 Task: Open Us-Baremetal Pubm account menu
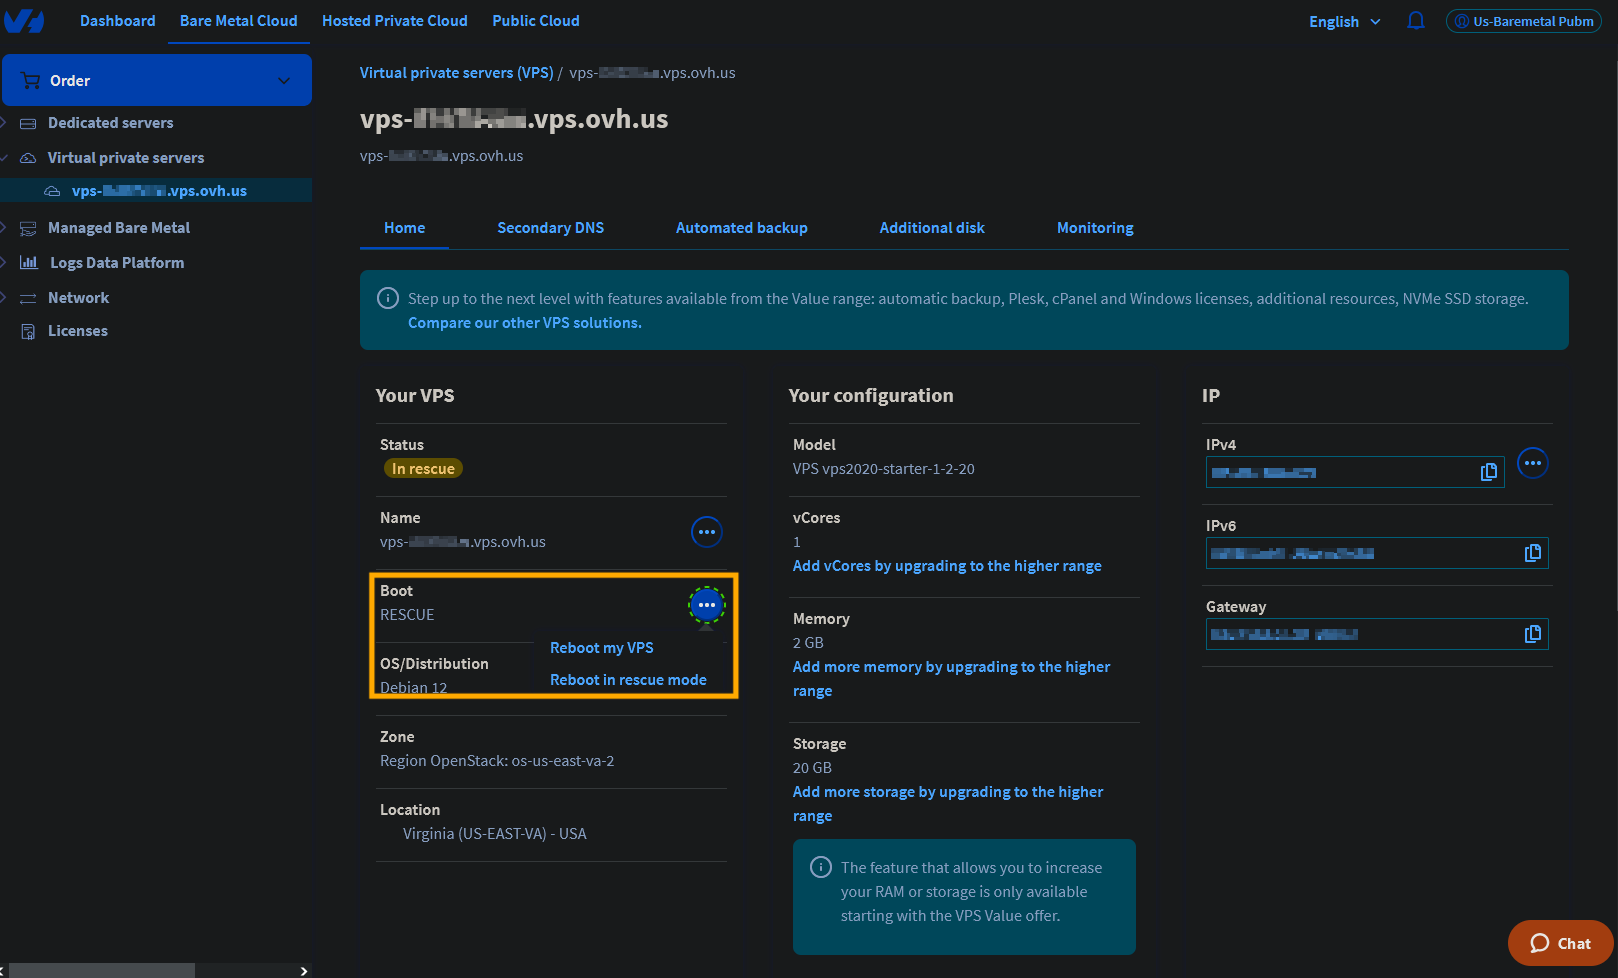[1524, 21]
